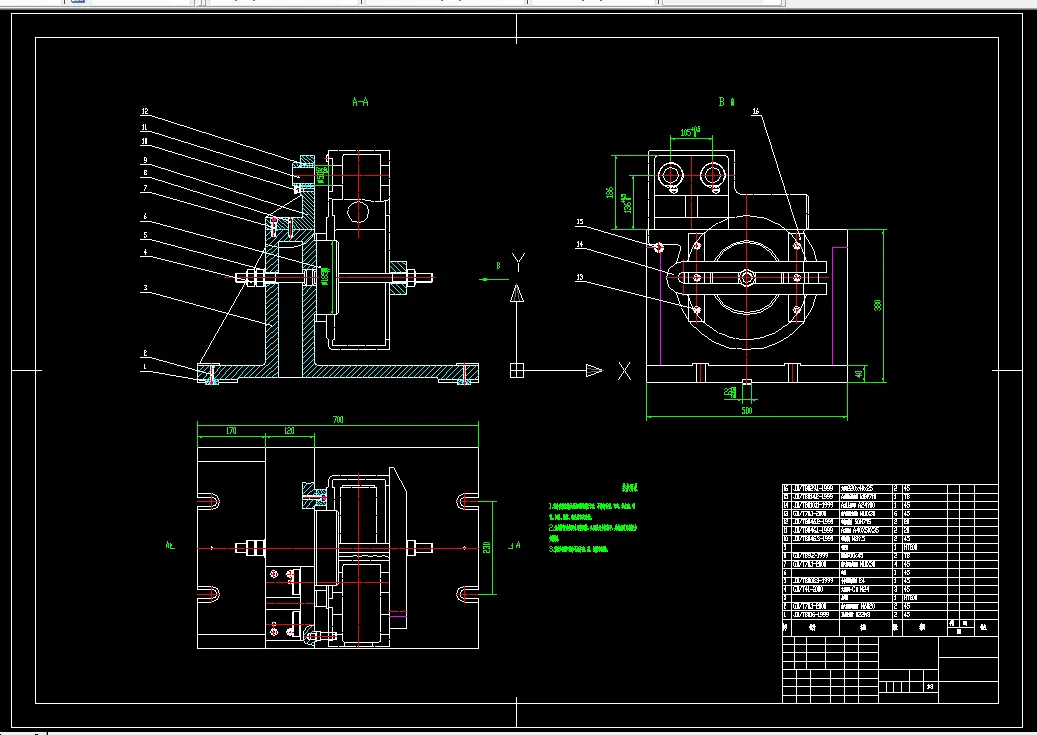Click the Y axis label of UCS icon
Viewport: 1037px width, 735px height.
pyautogui.click(x=518, y=263)
